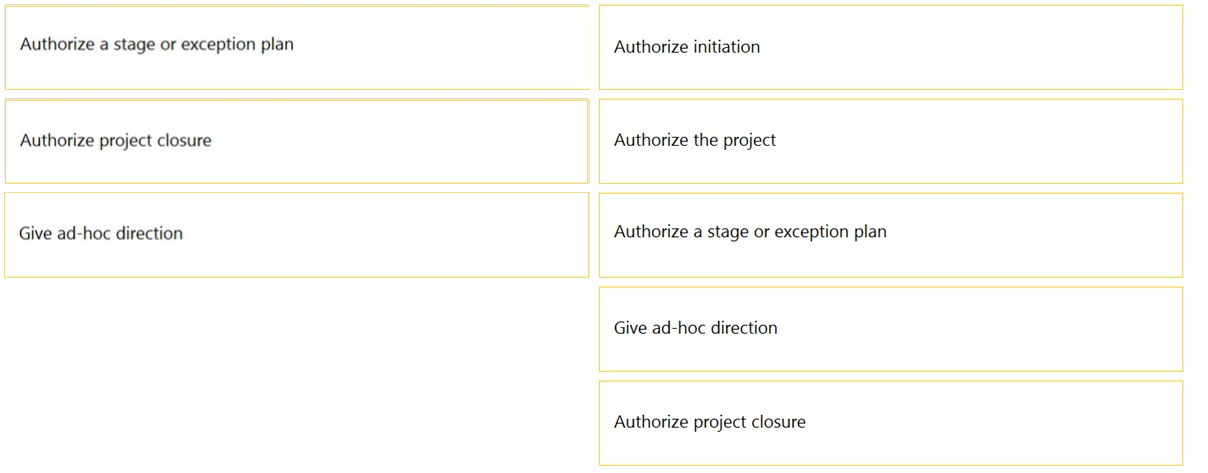Highlight the middle-left card 'Authorize project closure'
Image resolution: width=1208 pixels, height=473 pixels.
point(297,141)
